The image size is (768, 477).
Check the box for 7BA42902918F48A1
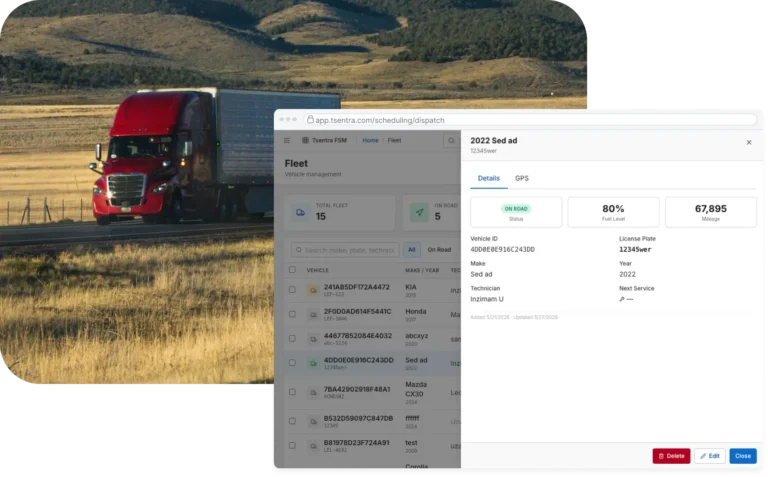pos(292,392)
